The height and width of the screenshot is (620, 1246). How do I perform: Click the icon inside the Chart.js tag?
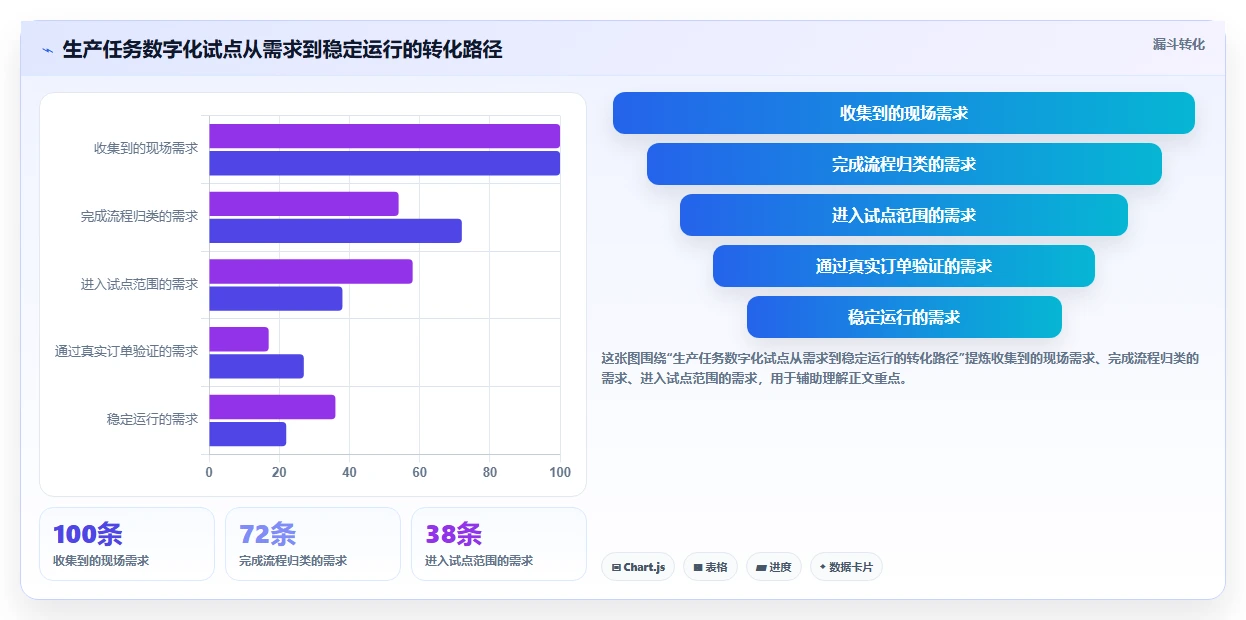tap(616, 567)
